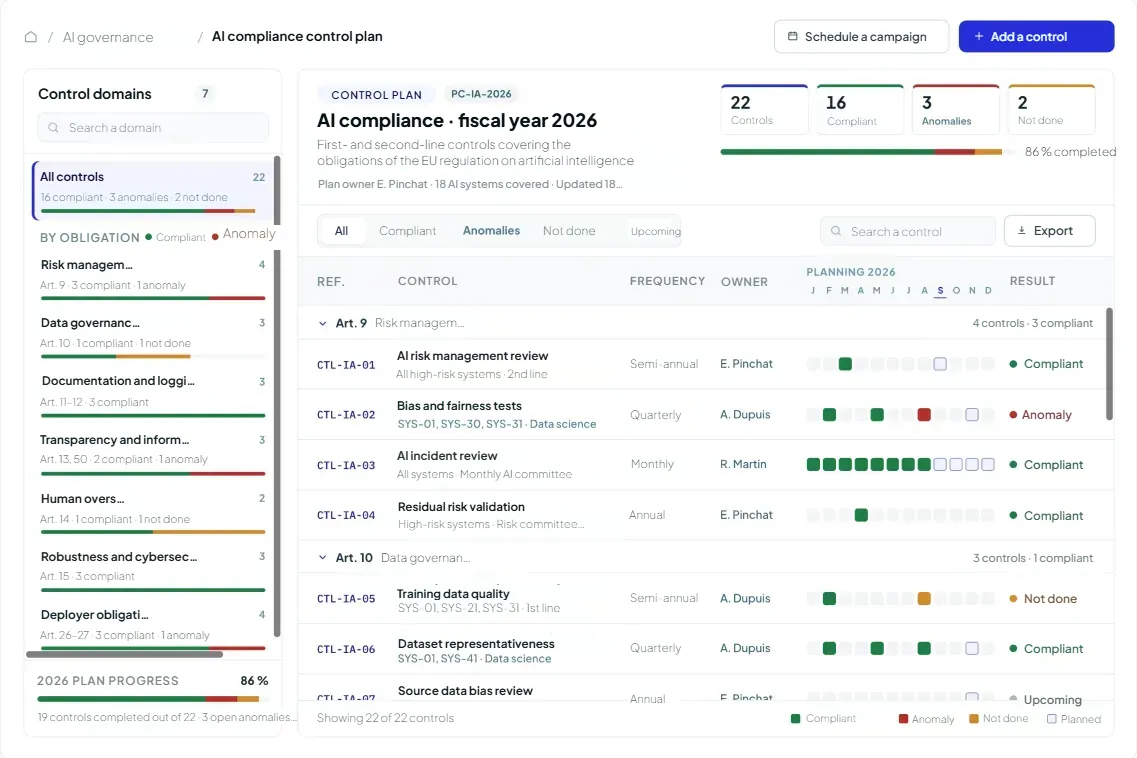Open AI governance breadcrumb link
This screenshot has width=1137, height=758.
pos(108,37)
